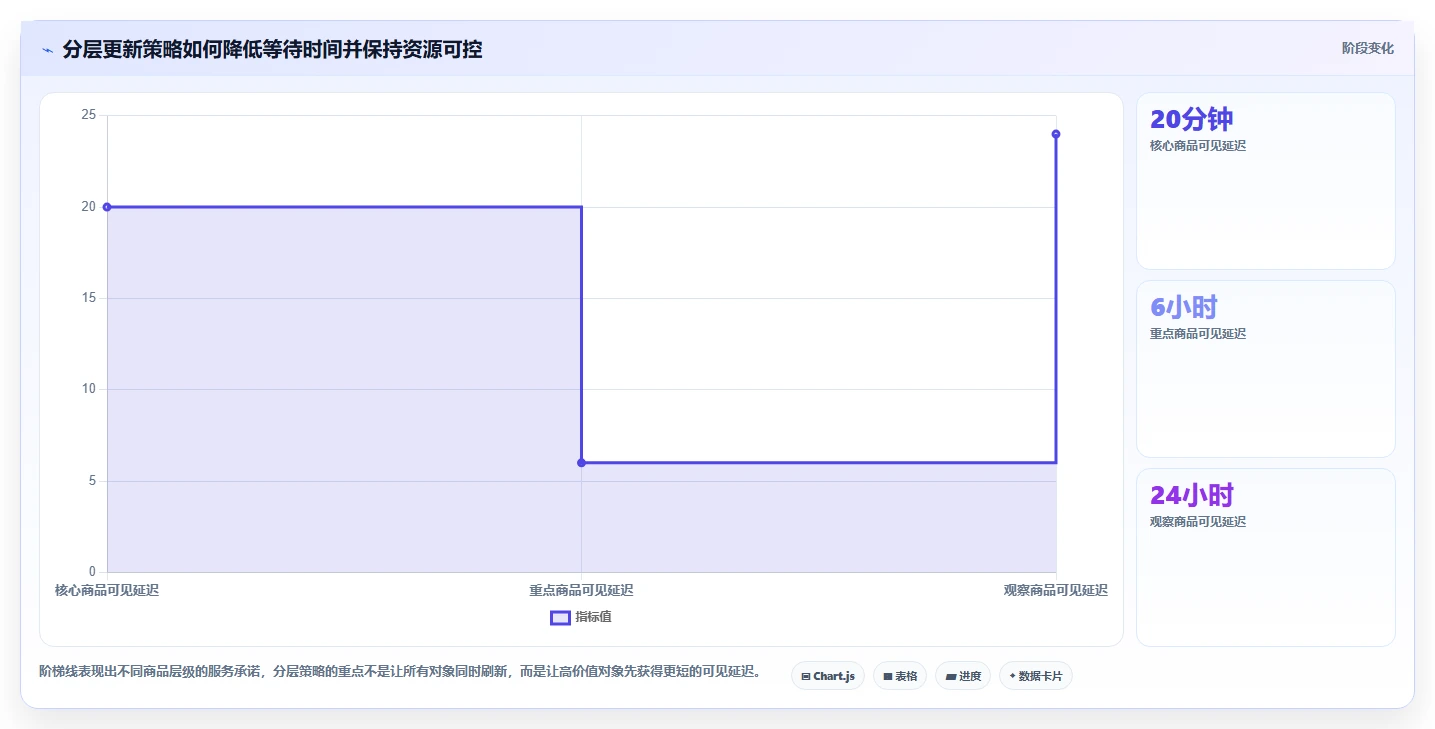The width and height of the screenshot is (1435, 729).
Task: Click the footnote text starting with 阶梯线
Action: pos(400,671)
